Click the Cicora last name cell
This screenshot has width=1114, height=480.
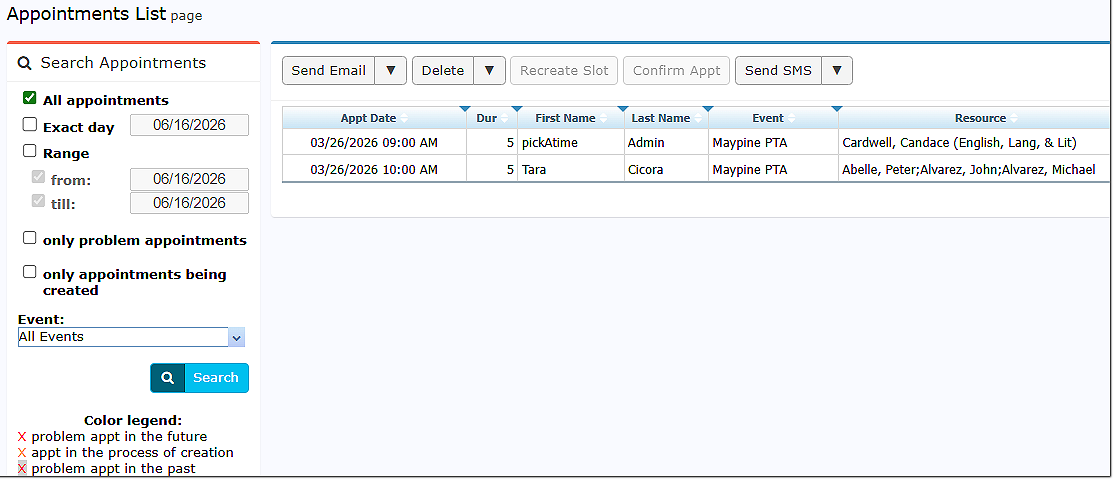[x=666, y=170]
